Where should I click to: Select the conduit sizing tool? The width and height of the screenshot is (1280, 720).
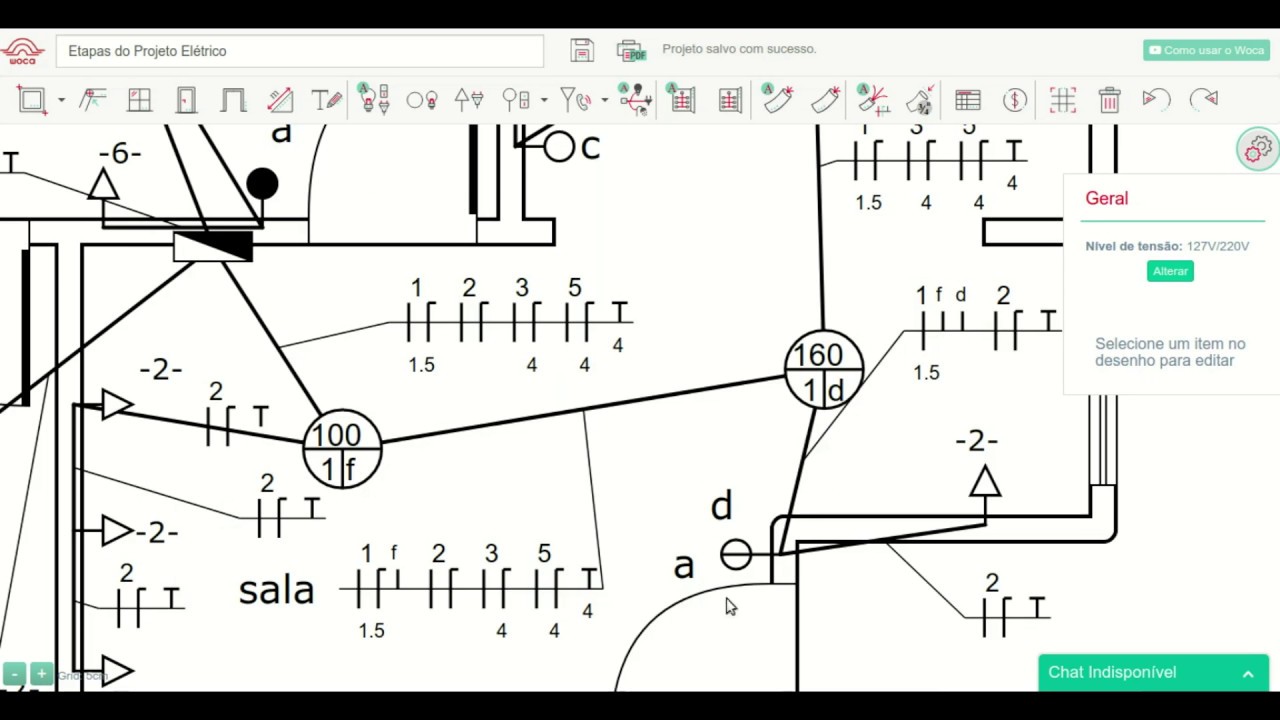point(921,99)
